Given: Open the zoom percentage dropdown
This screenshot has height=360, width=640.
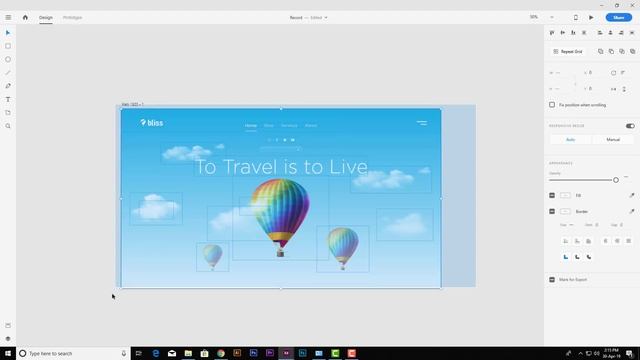Looking at the screenshot, I should point(552,18).
